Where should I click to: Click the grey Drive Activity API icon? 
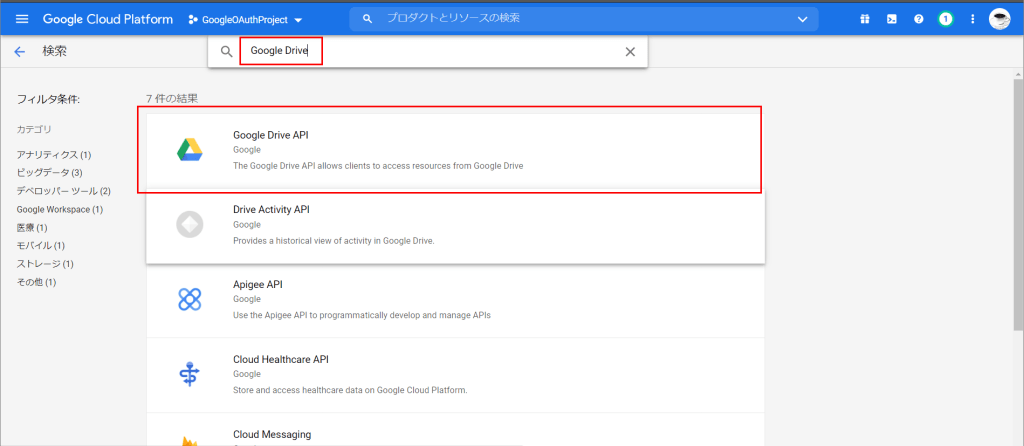189,225
